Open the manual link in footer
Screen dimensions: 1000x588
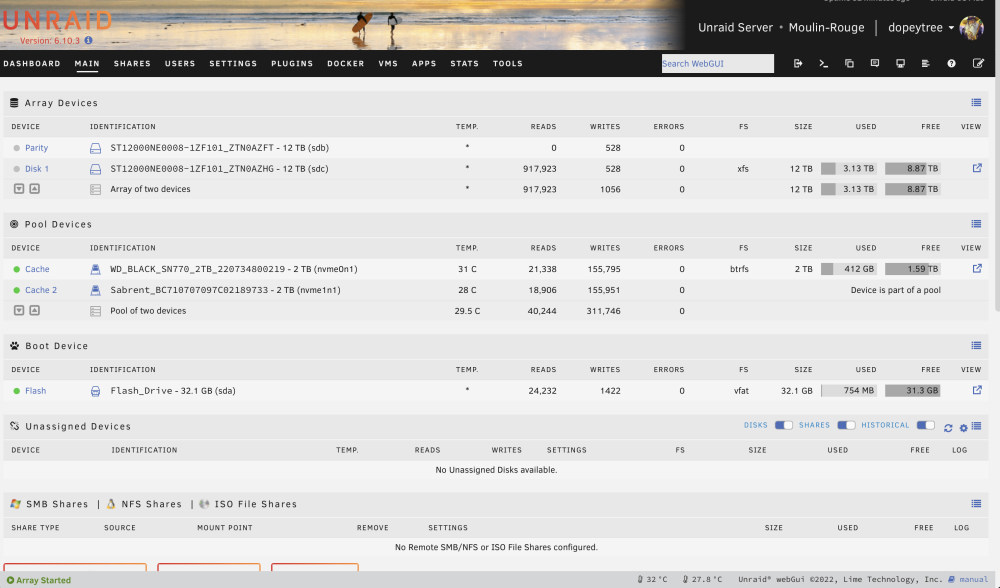click(x=973, y=580)
